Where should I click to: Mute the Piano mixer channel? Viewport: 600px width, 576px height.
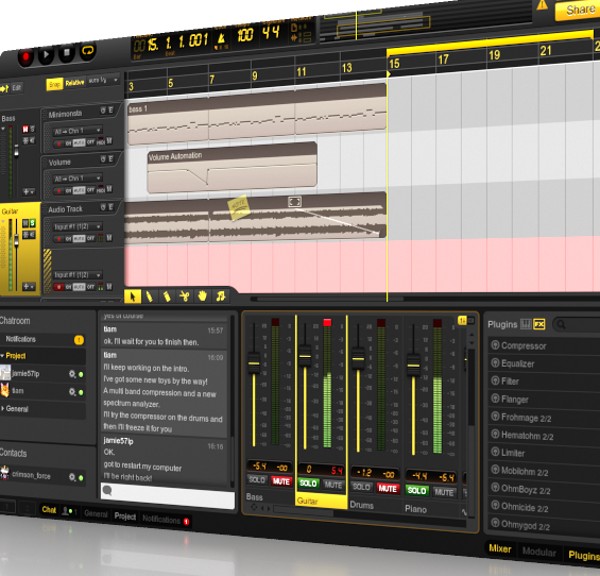(443, 490)
